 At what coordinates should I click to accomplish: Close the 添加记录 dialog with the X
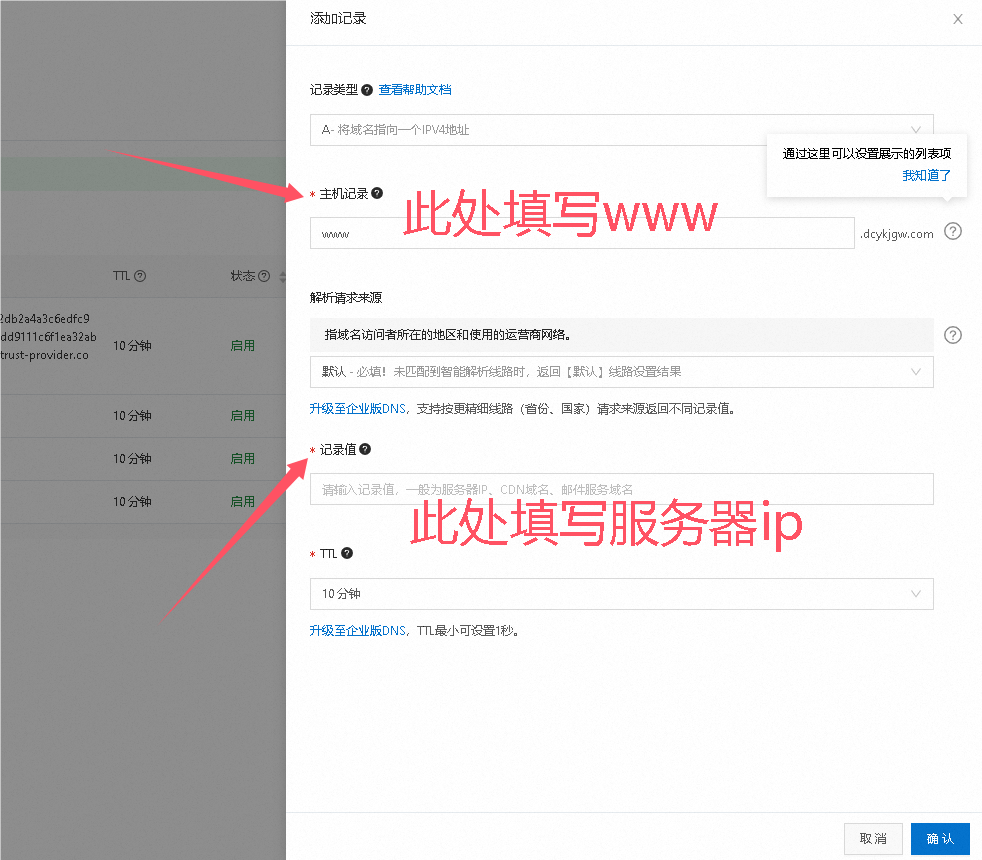tap(958, 19)
